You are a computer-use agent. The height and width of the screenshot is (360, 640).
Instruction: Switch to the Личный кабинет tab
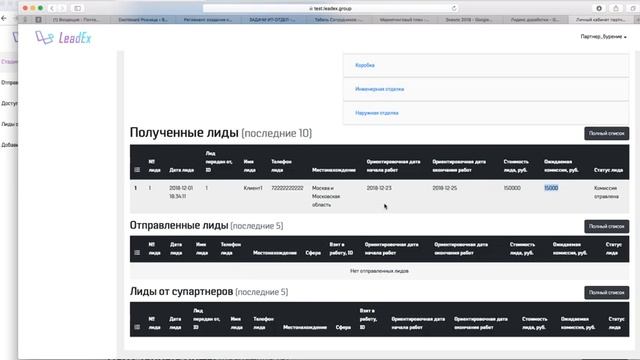[600, 19]
